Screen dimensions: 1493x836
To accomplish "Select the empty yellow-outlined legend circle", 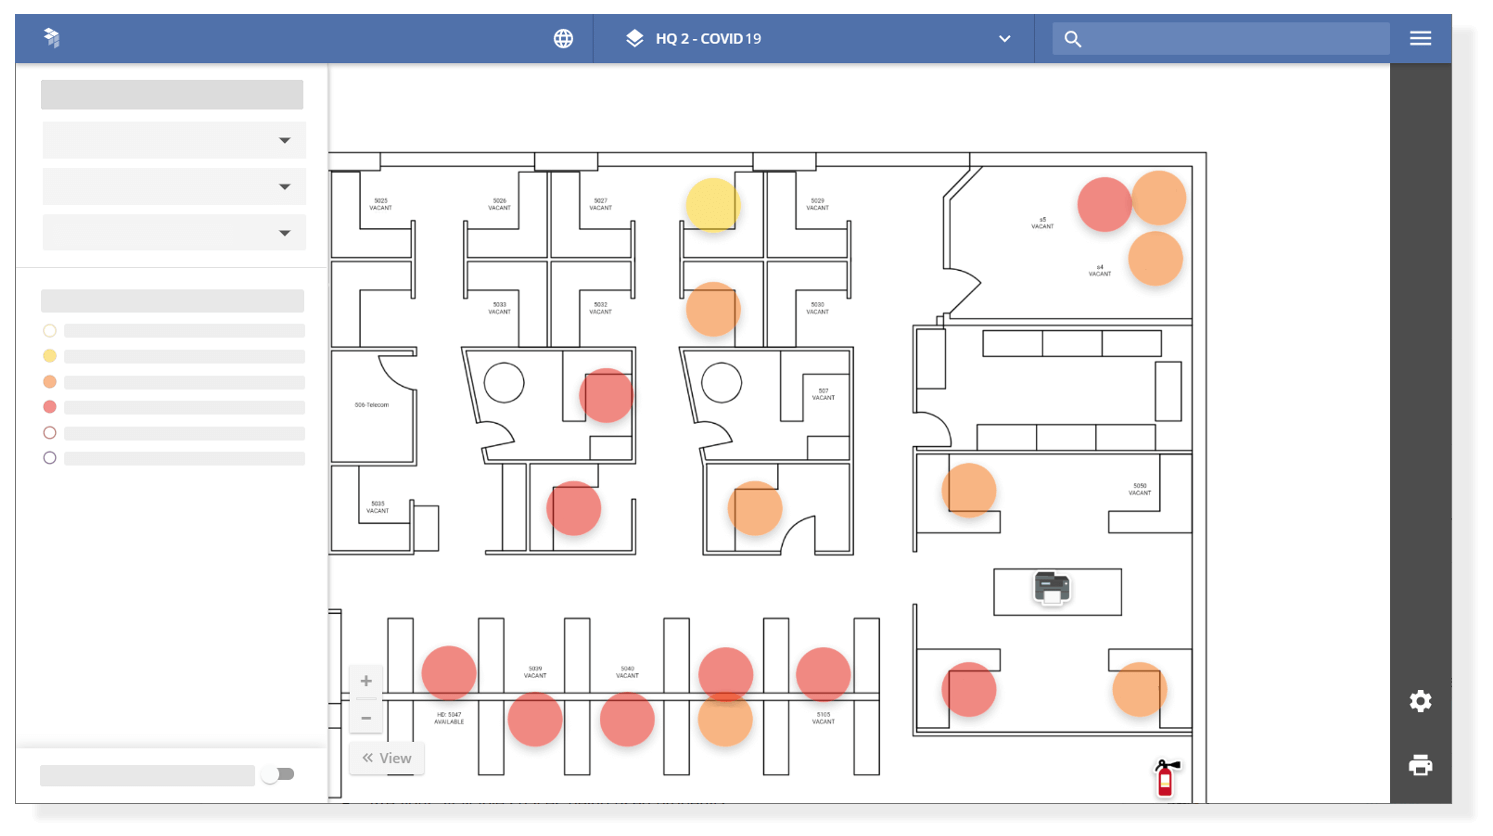I will point(49,331).
